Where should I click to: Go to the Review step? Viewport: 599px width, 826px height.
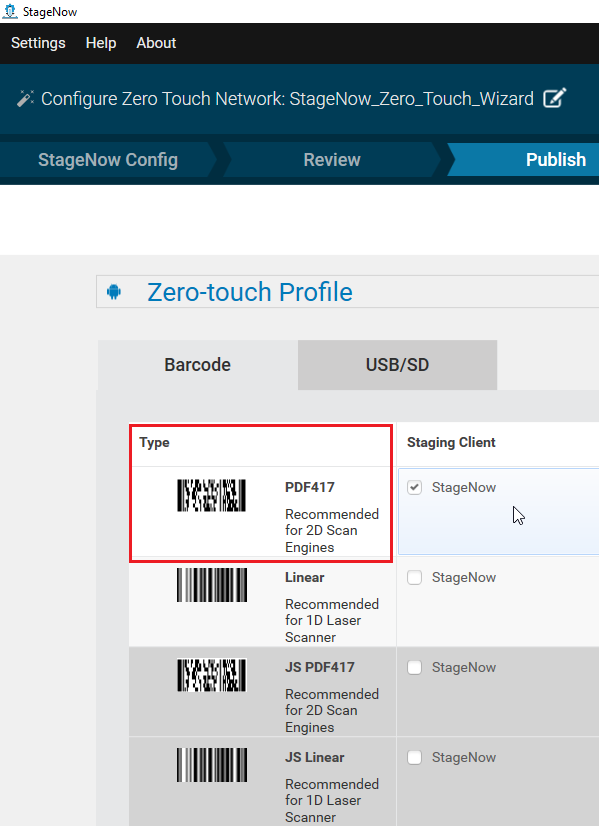click(x=332, y=160)
